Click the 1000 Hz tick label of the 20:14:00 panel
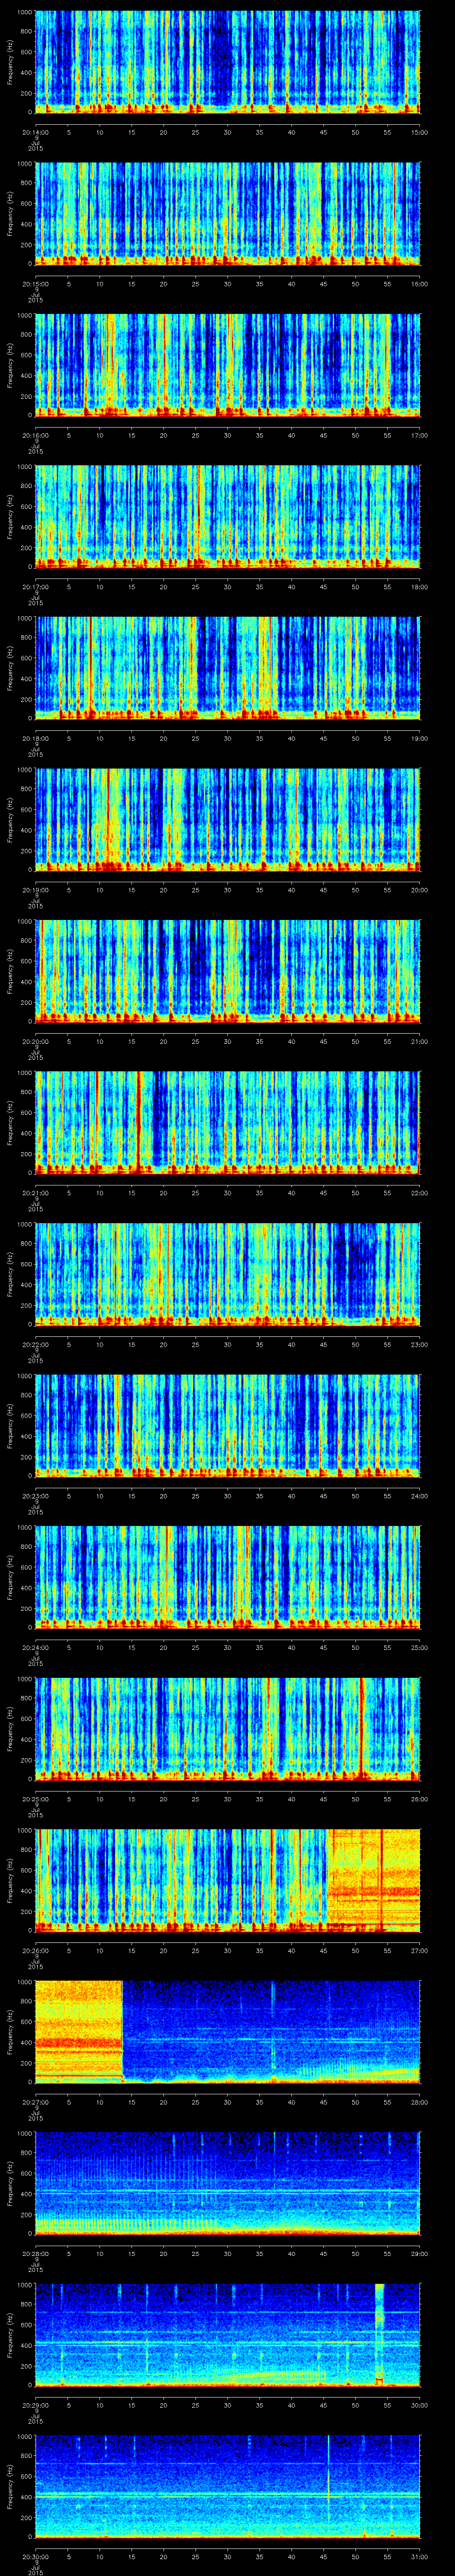Viewport: 455px width, 2576px height. [x=25, y=13]
